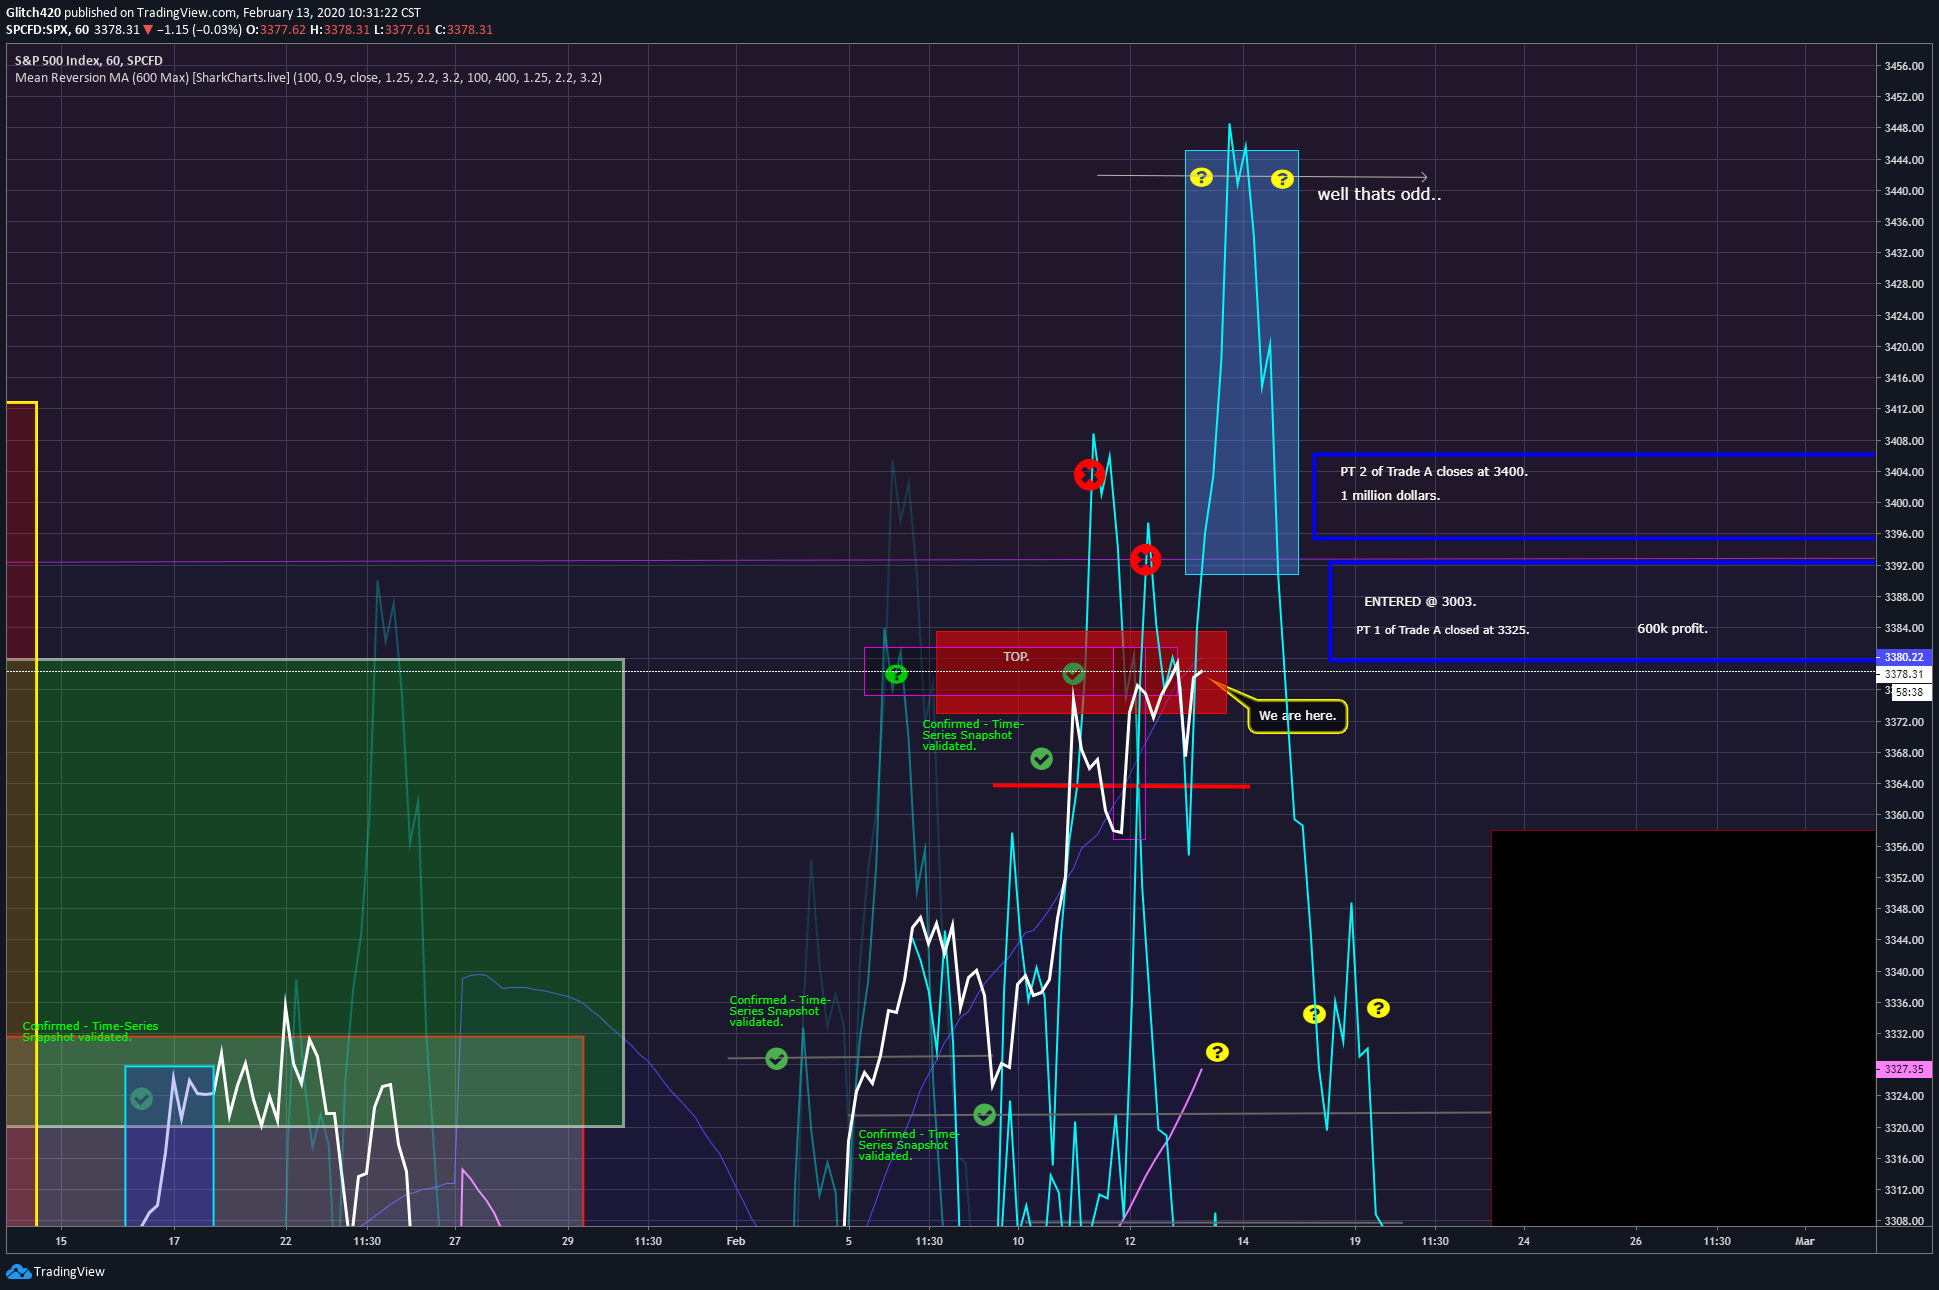The height and width of the screenshot is (1290, 1939).
Task: Select the '15' date axis label
Action: click(x=61, y=1241)
